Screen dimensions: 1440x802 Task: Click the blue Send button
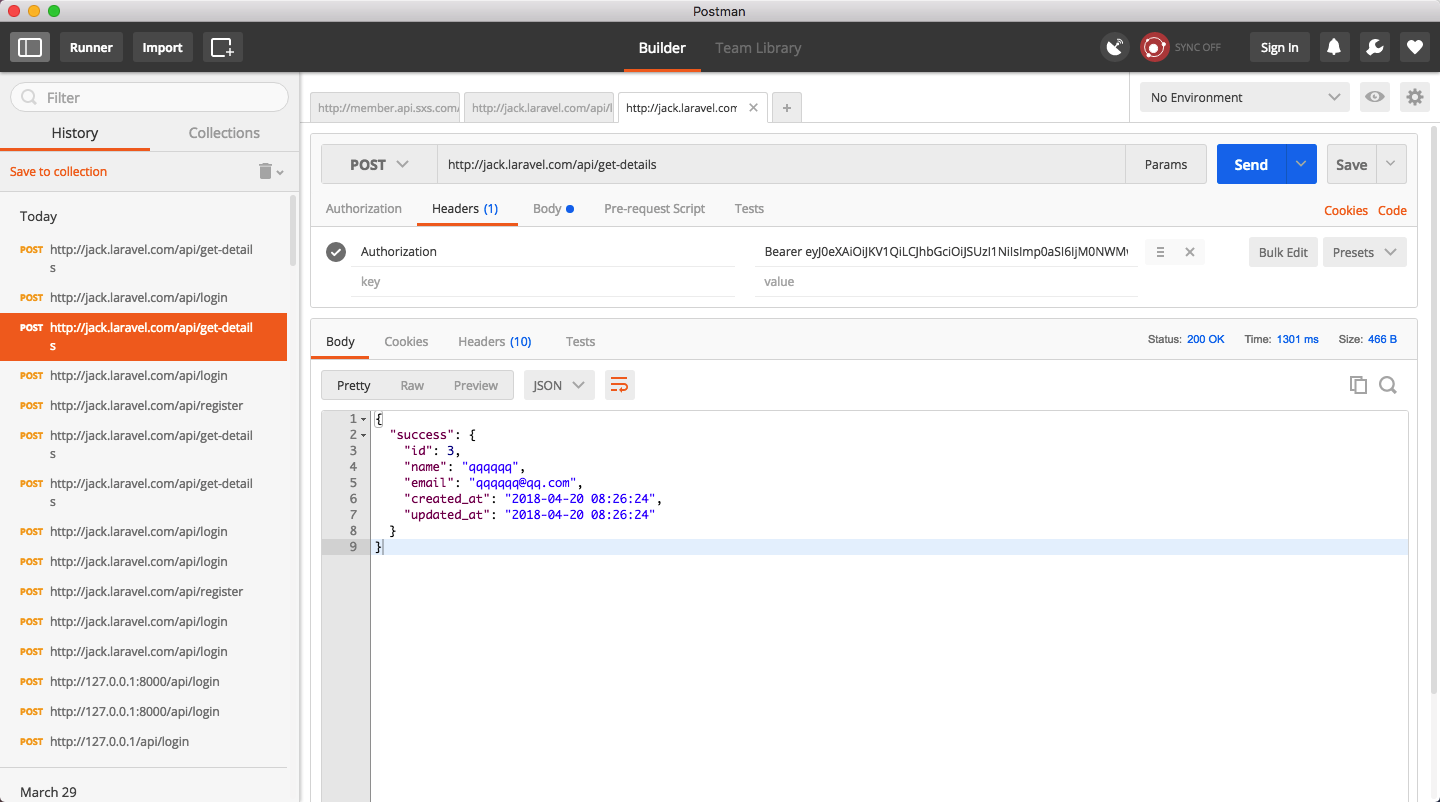coord(1251,164)
